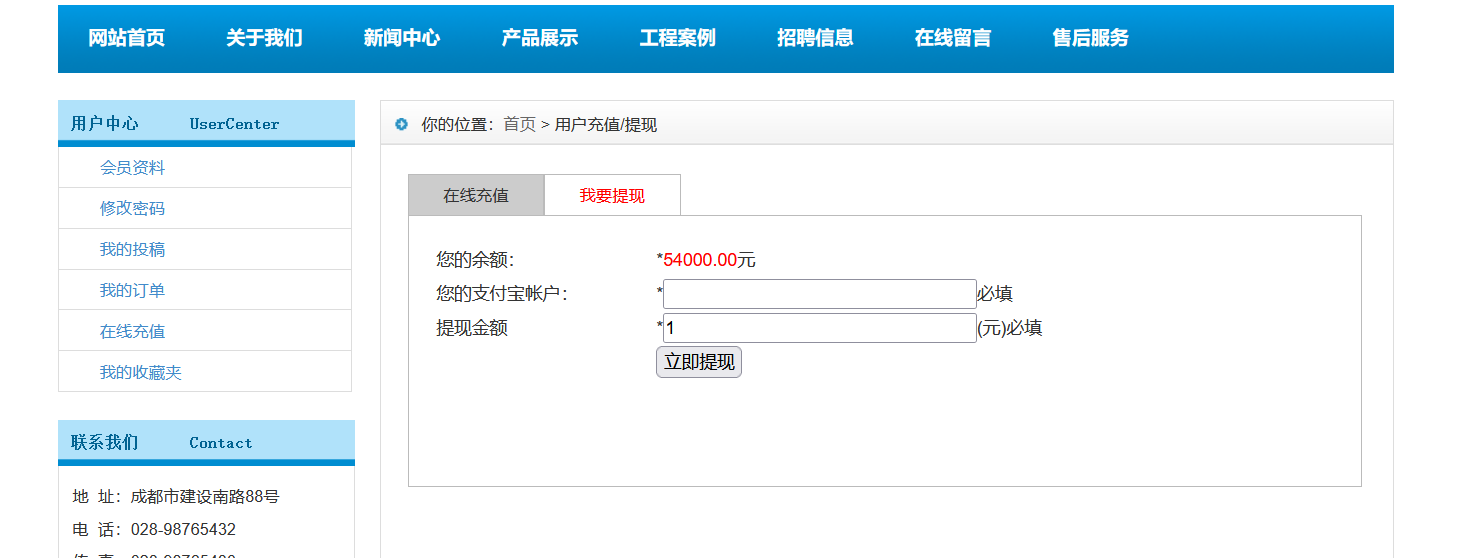Go to 售后服务 section

[1091, 38]
